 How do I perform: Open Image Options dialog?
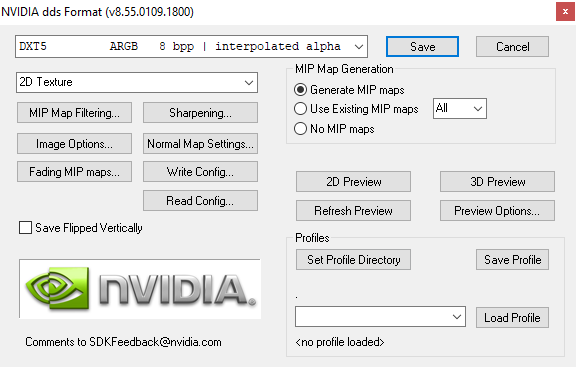[74, 144]
